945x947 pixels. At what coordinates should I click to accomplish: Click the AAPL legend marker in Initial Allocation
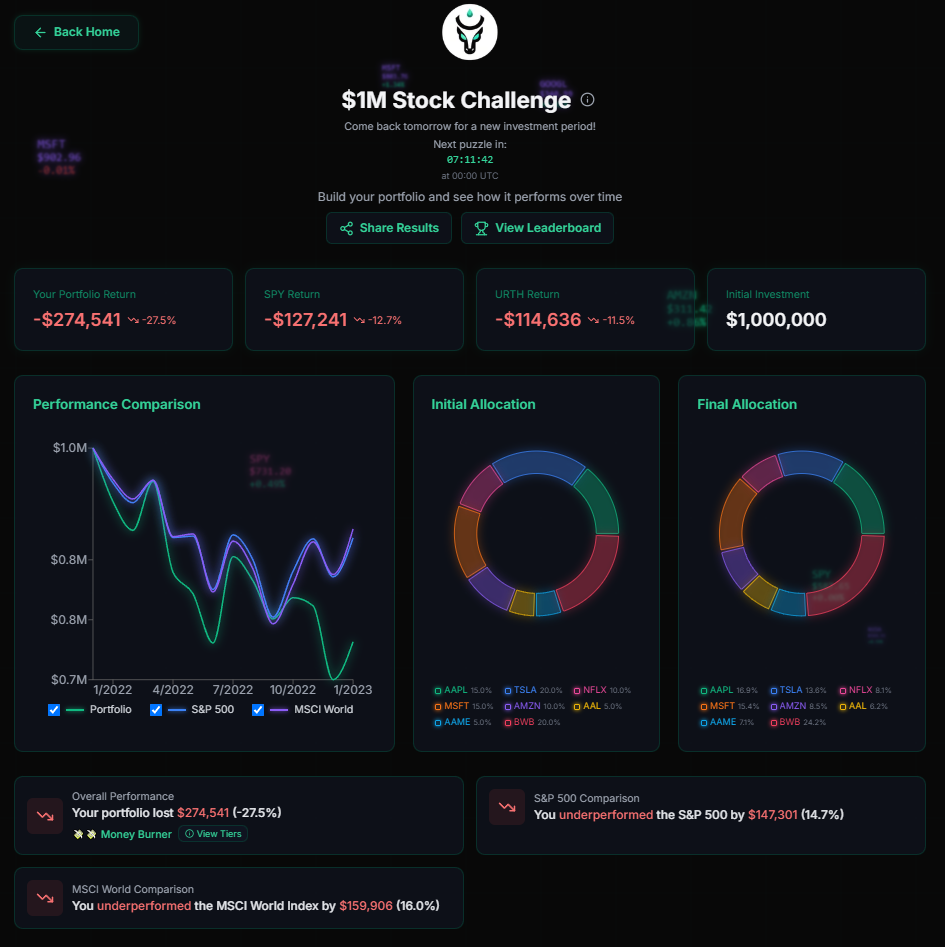[438, 690]
